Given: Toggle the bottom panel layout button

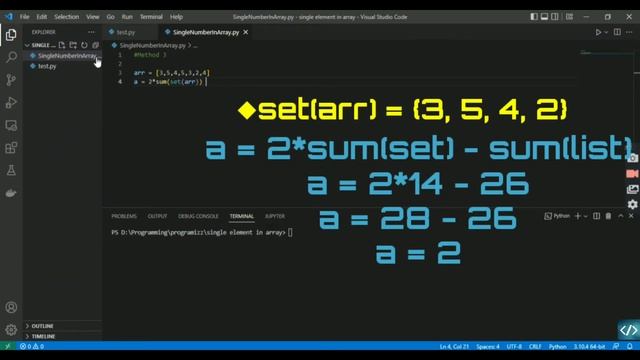Looking at the screenshot, I should [544, 17].
